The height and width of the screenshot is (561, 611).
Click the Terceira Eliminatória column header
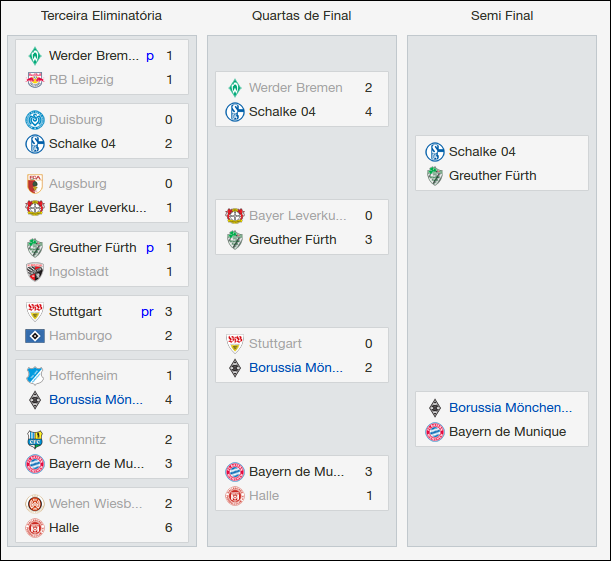tap(101, 16)
